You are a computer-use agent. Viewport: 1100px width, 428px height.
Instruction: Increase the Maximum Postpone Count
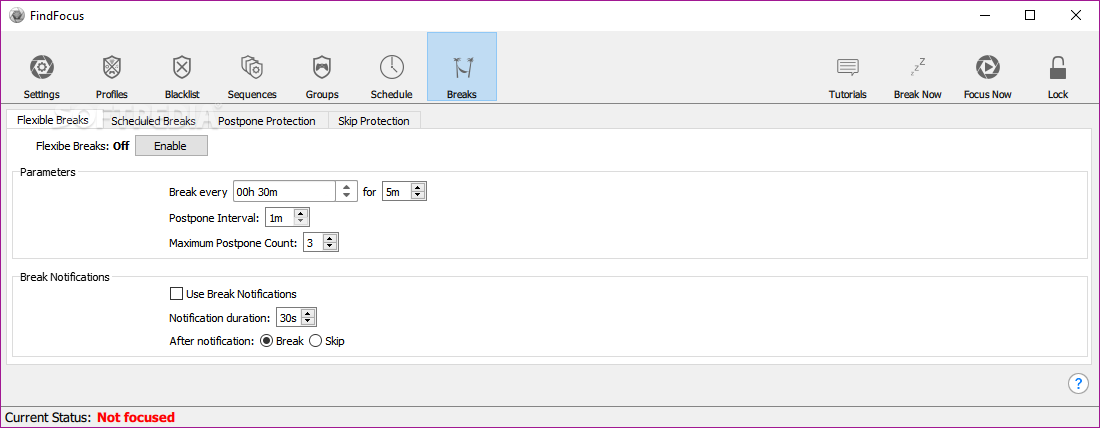[x=331, y=239]
